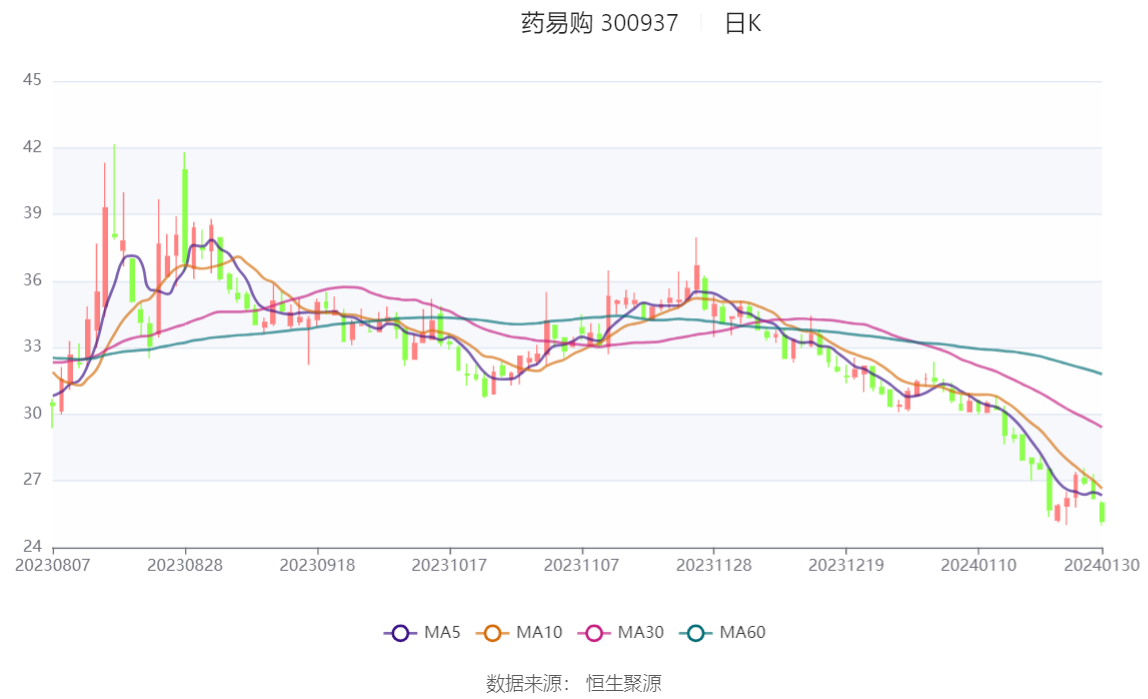Click the y-axis value 36
The width and height of the screenshot is (1148, 699).
tap(32, 280)
